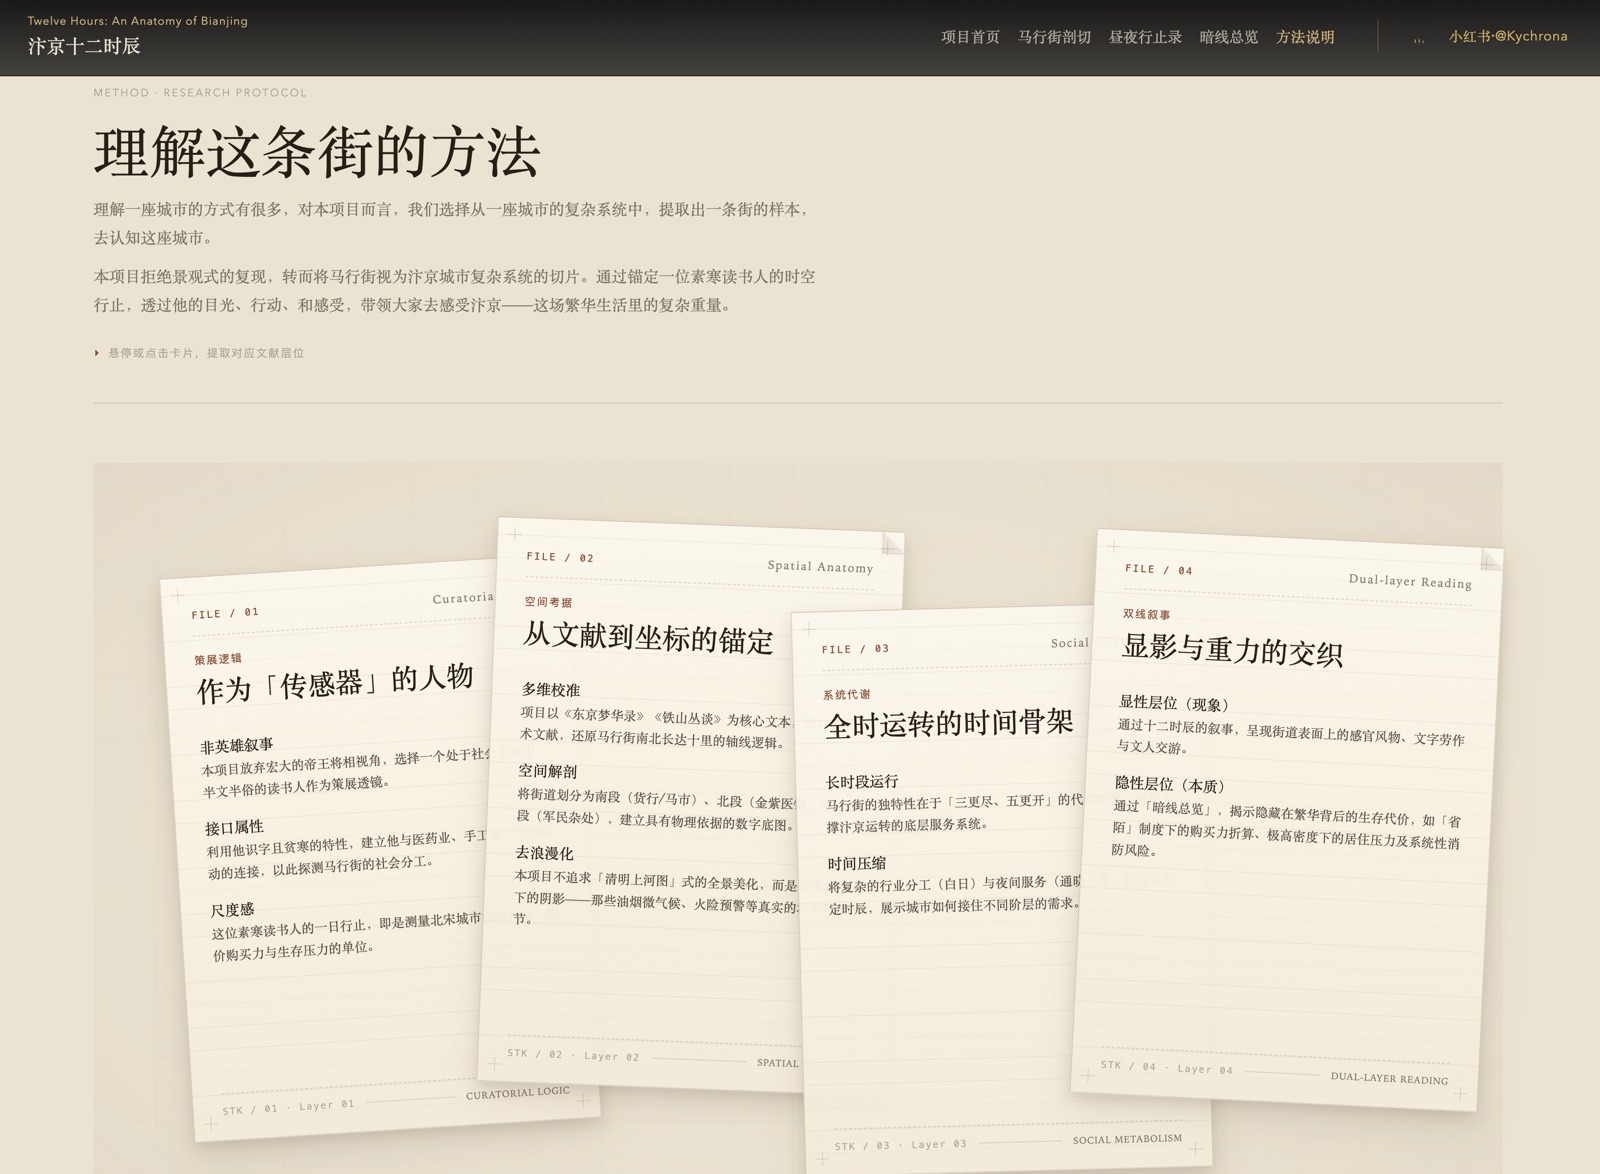Click the 空间解剖 subheading
1600x1174 pixels.
[547, 771]
